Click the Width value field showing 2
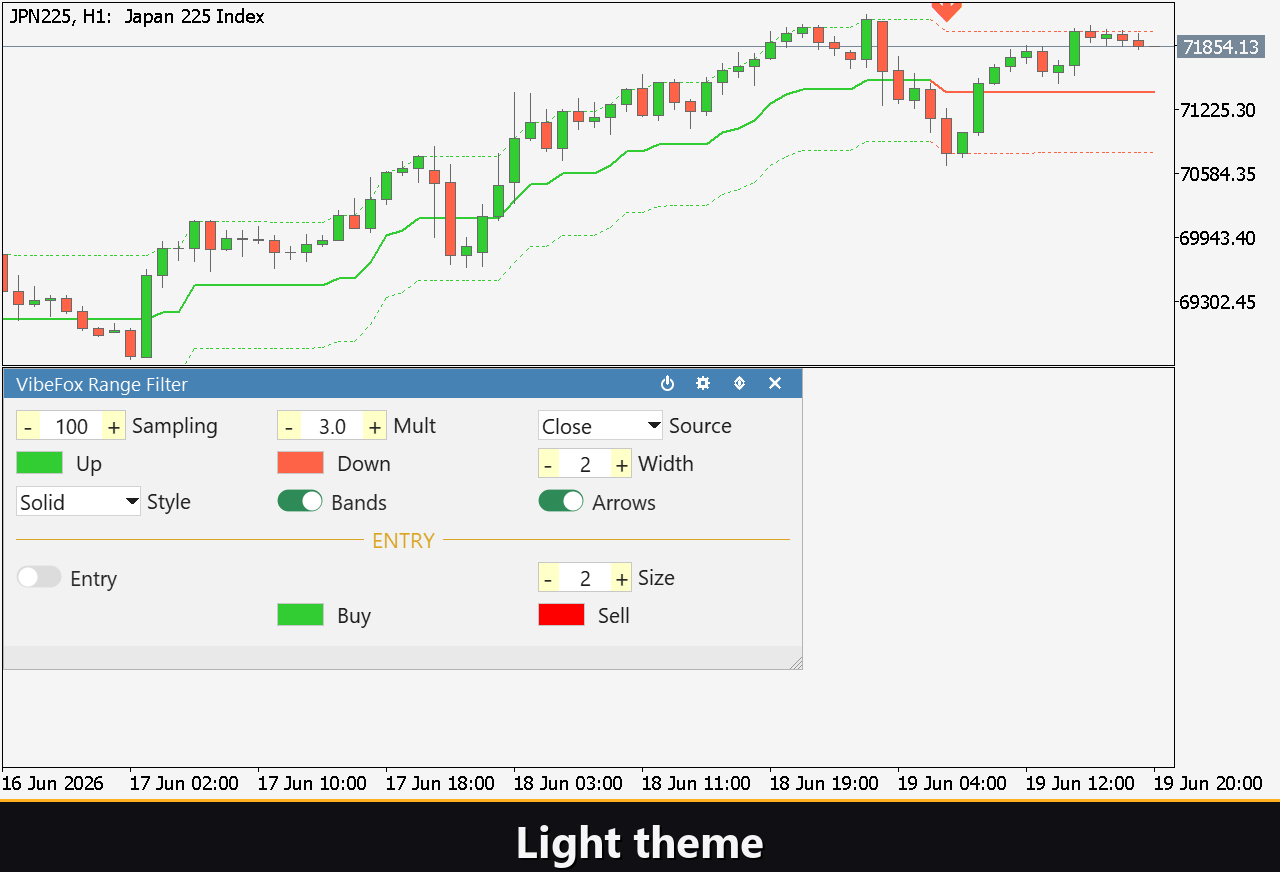Image resolution: width=1280 pixels, height=872 pixels. tap(585, 464)
